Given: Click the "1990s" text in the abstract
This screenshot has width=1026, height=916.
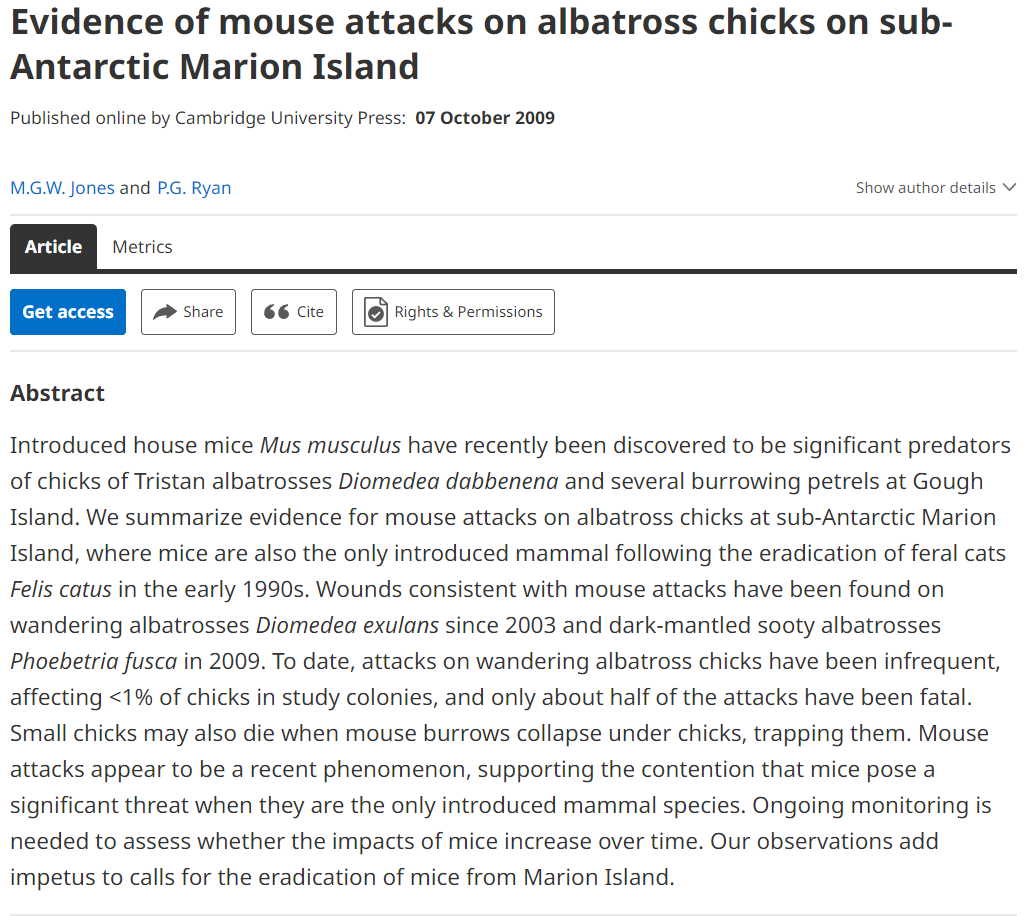Looking at the screenshot, I should pyautogui.click(x=238, y=589).
